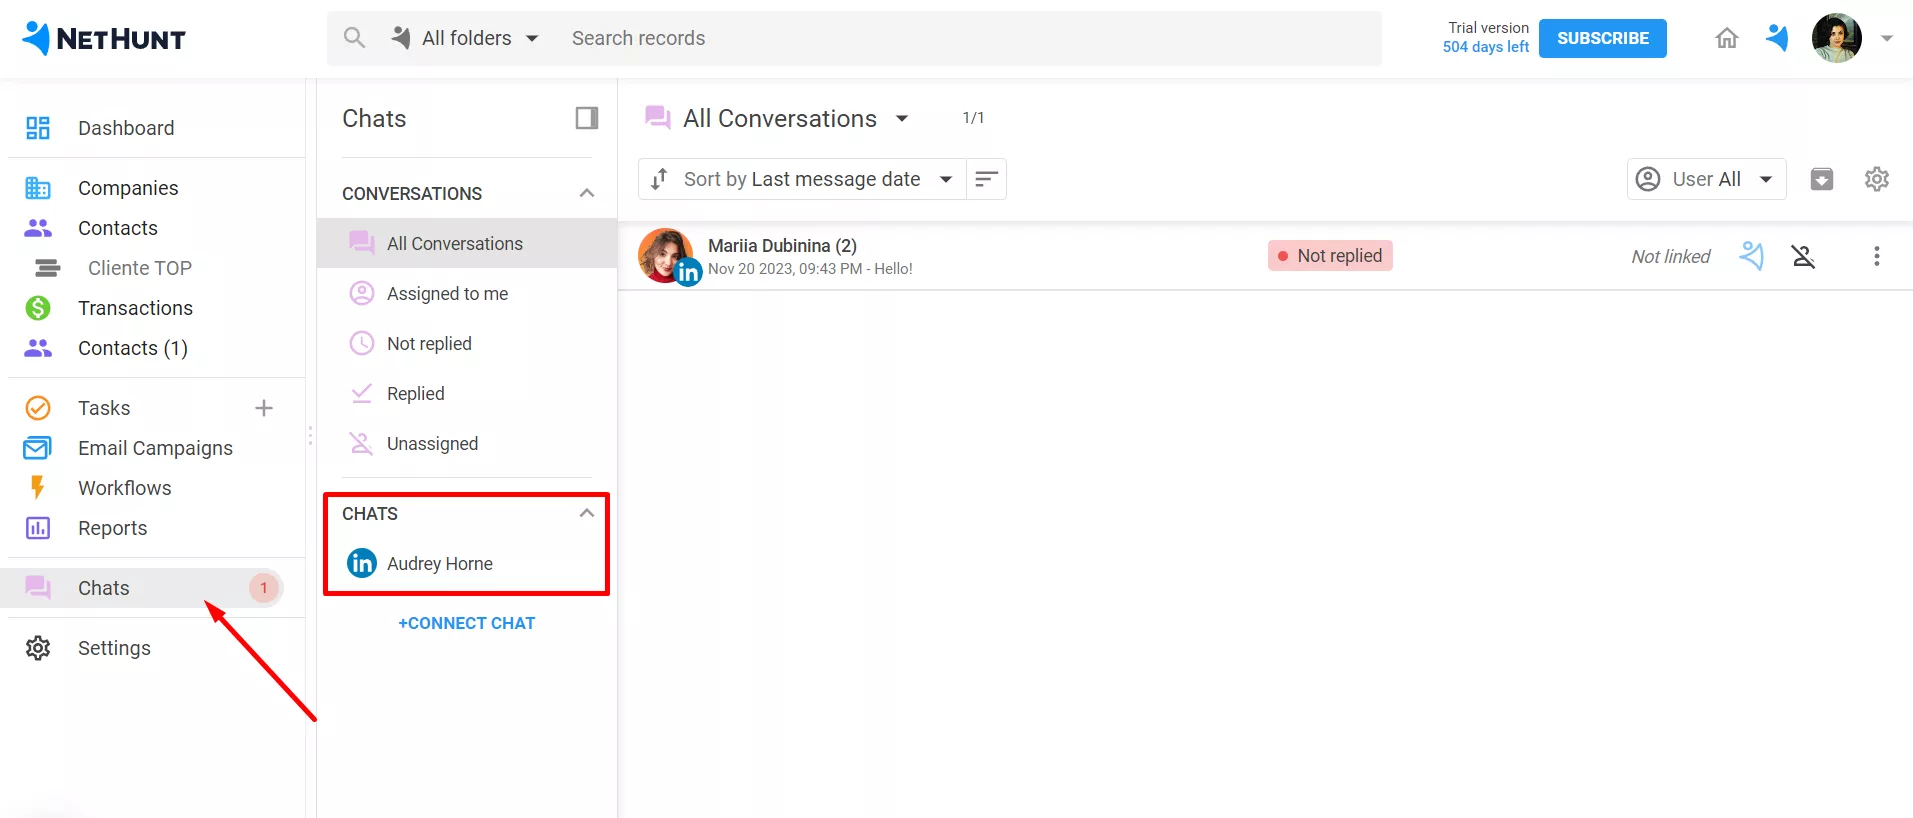The image size is (1913, 818).
Task: Click the Email Campaigns envelope icon
Action: click(38, 448)
